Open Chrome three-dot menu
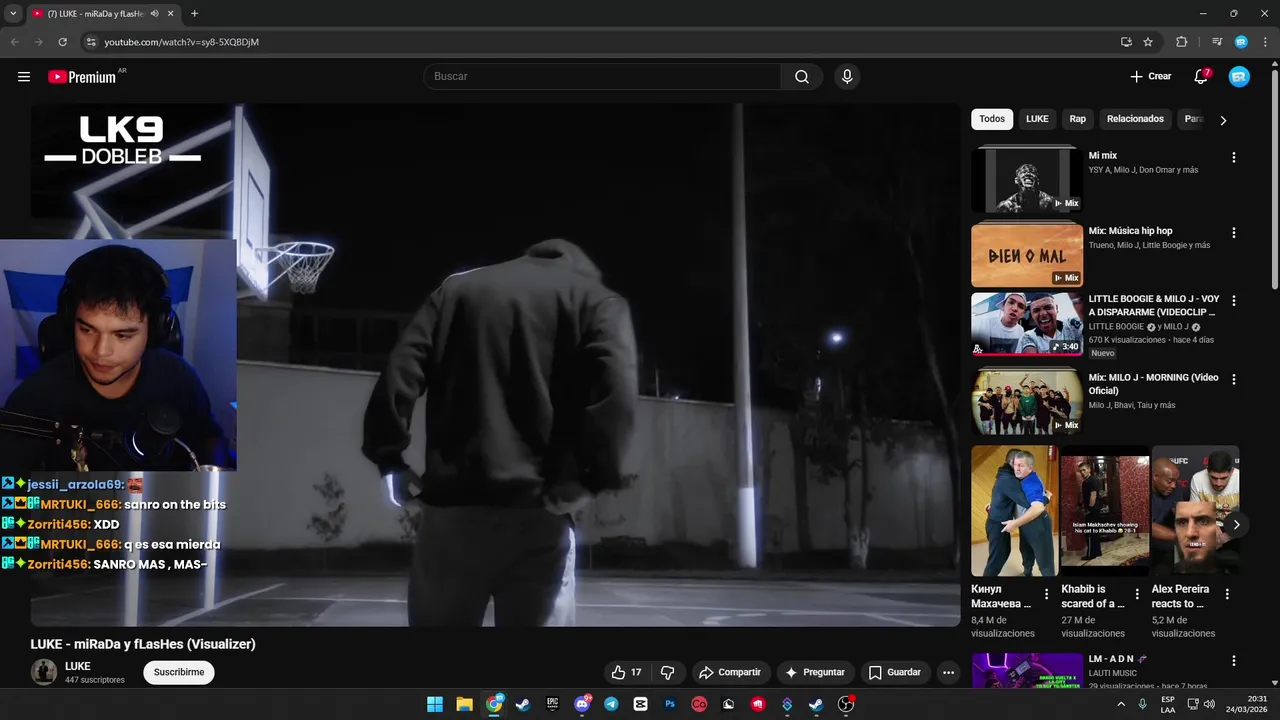The image size is (1280, 720). point(1264,42)
